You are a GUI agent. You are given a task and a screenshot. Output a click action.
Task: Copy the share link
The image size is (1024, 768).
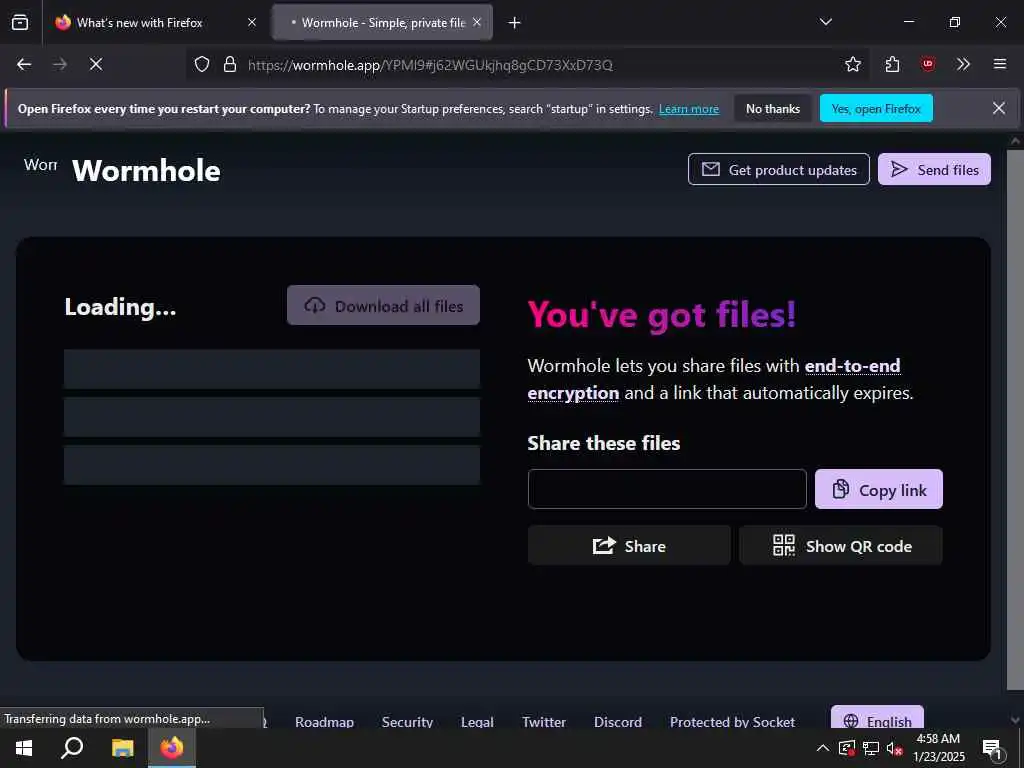coord(878,489)
